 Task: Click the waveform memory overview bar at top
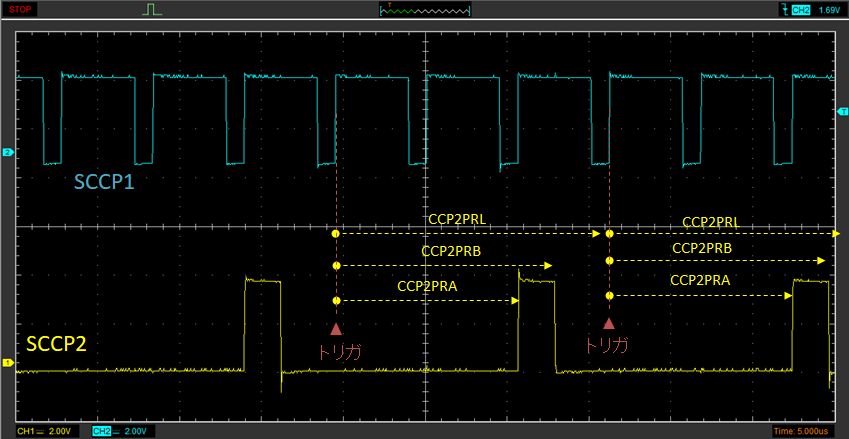pos(424,10)
